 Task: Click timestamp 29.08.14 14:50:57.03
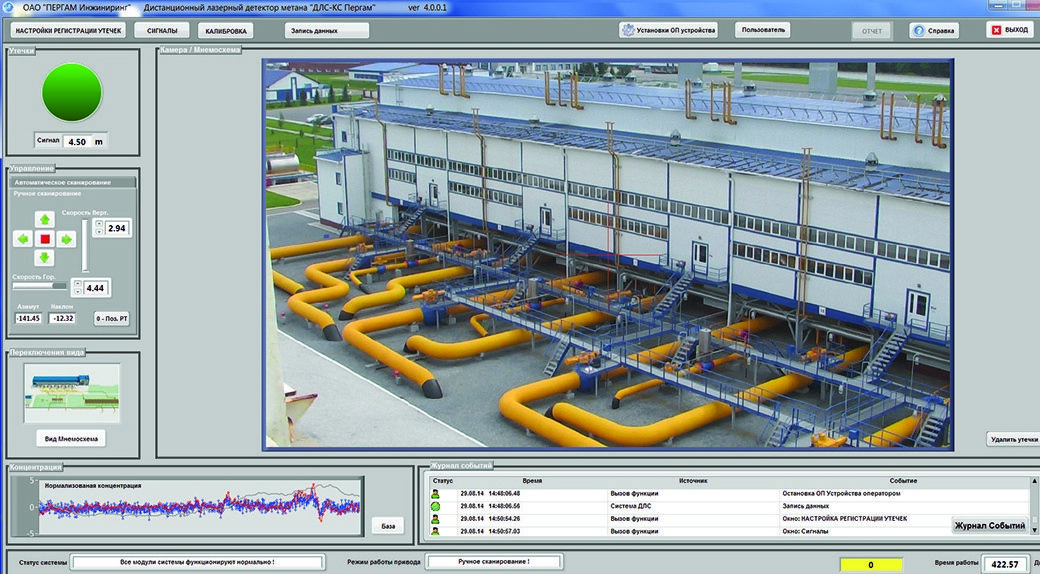(490, 532)
